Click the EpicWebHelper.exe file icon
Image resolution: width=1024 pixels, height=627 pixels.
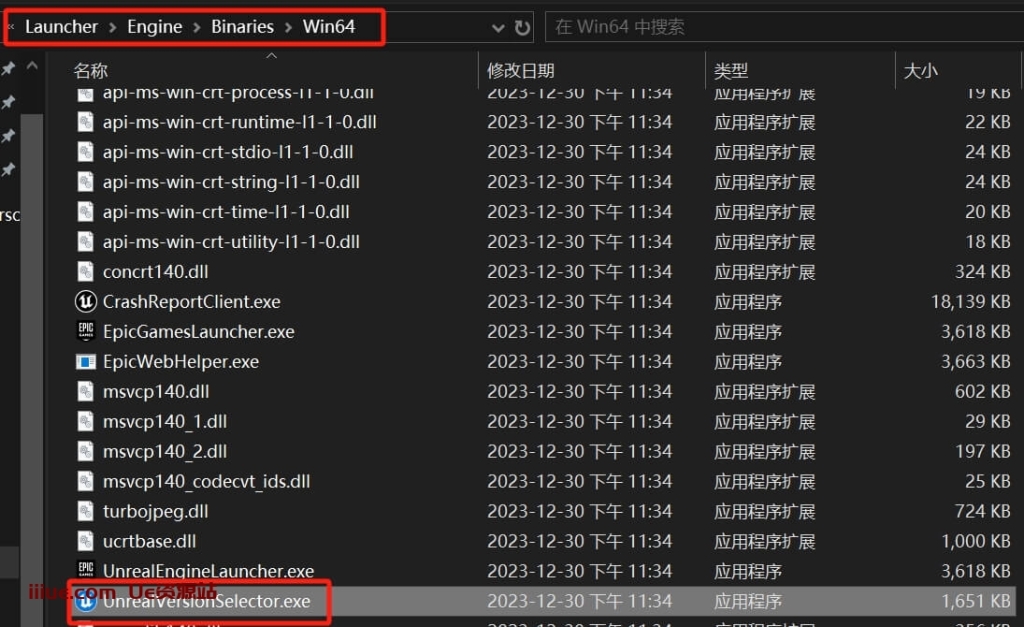click(x=86, y=362)
